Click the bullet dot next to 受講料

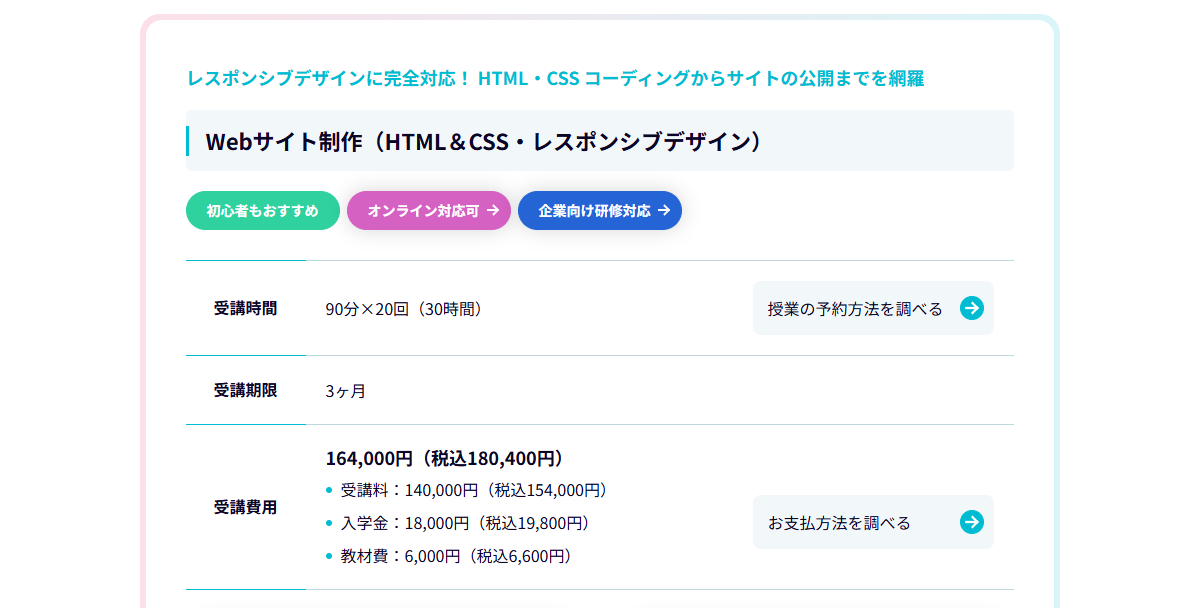[x=330, y=489]
